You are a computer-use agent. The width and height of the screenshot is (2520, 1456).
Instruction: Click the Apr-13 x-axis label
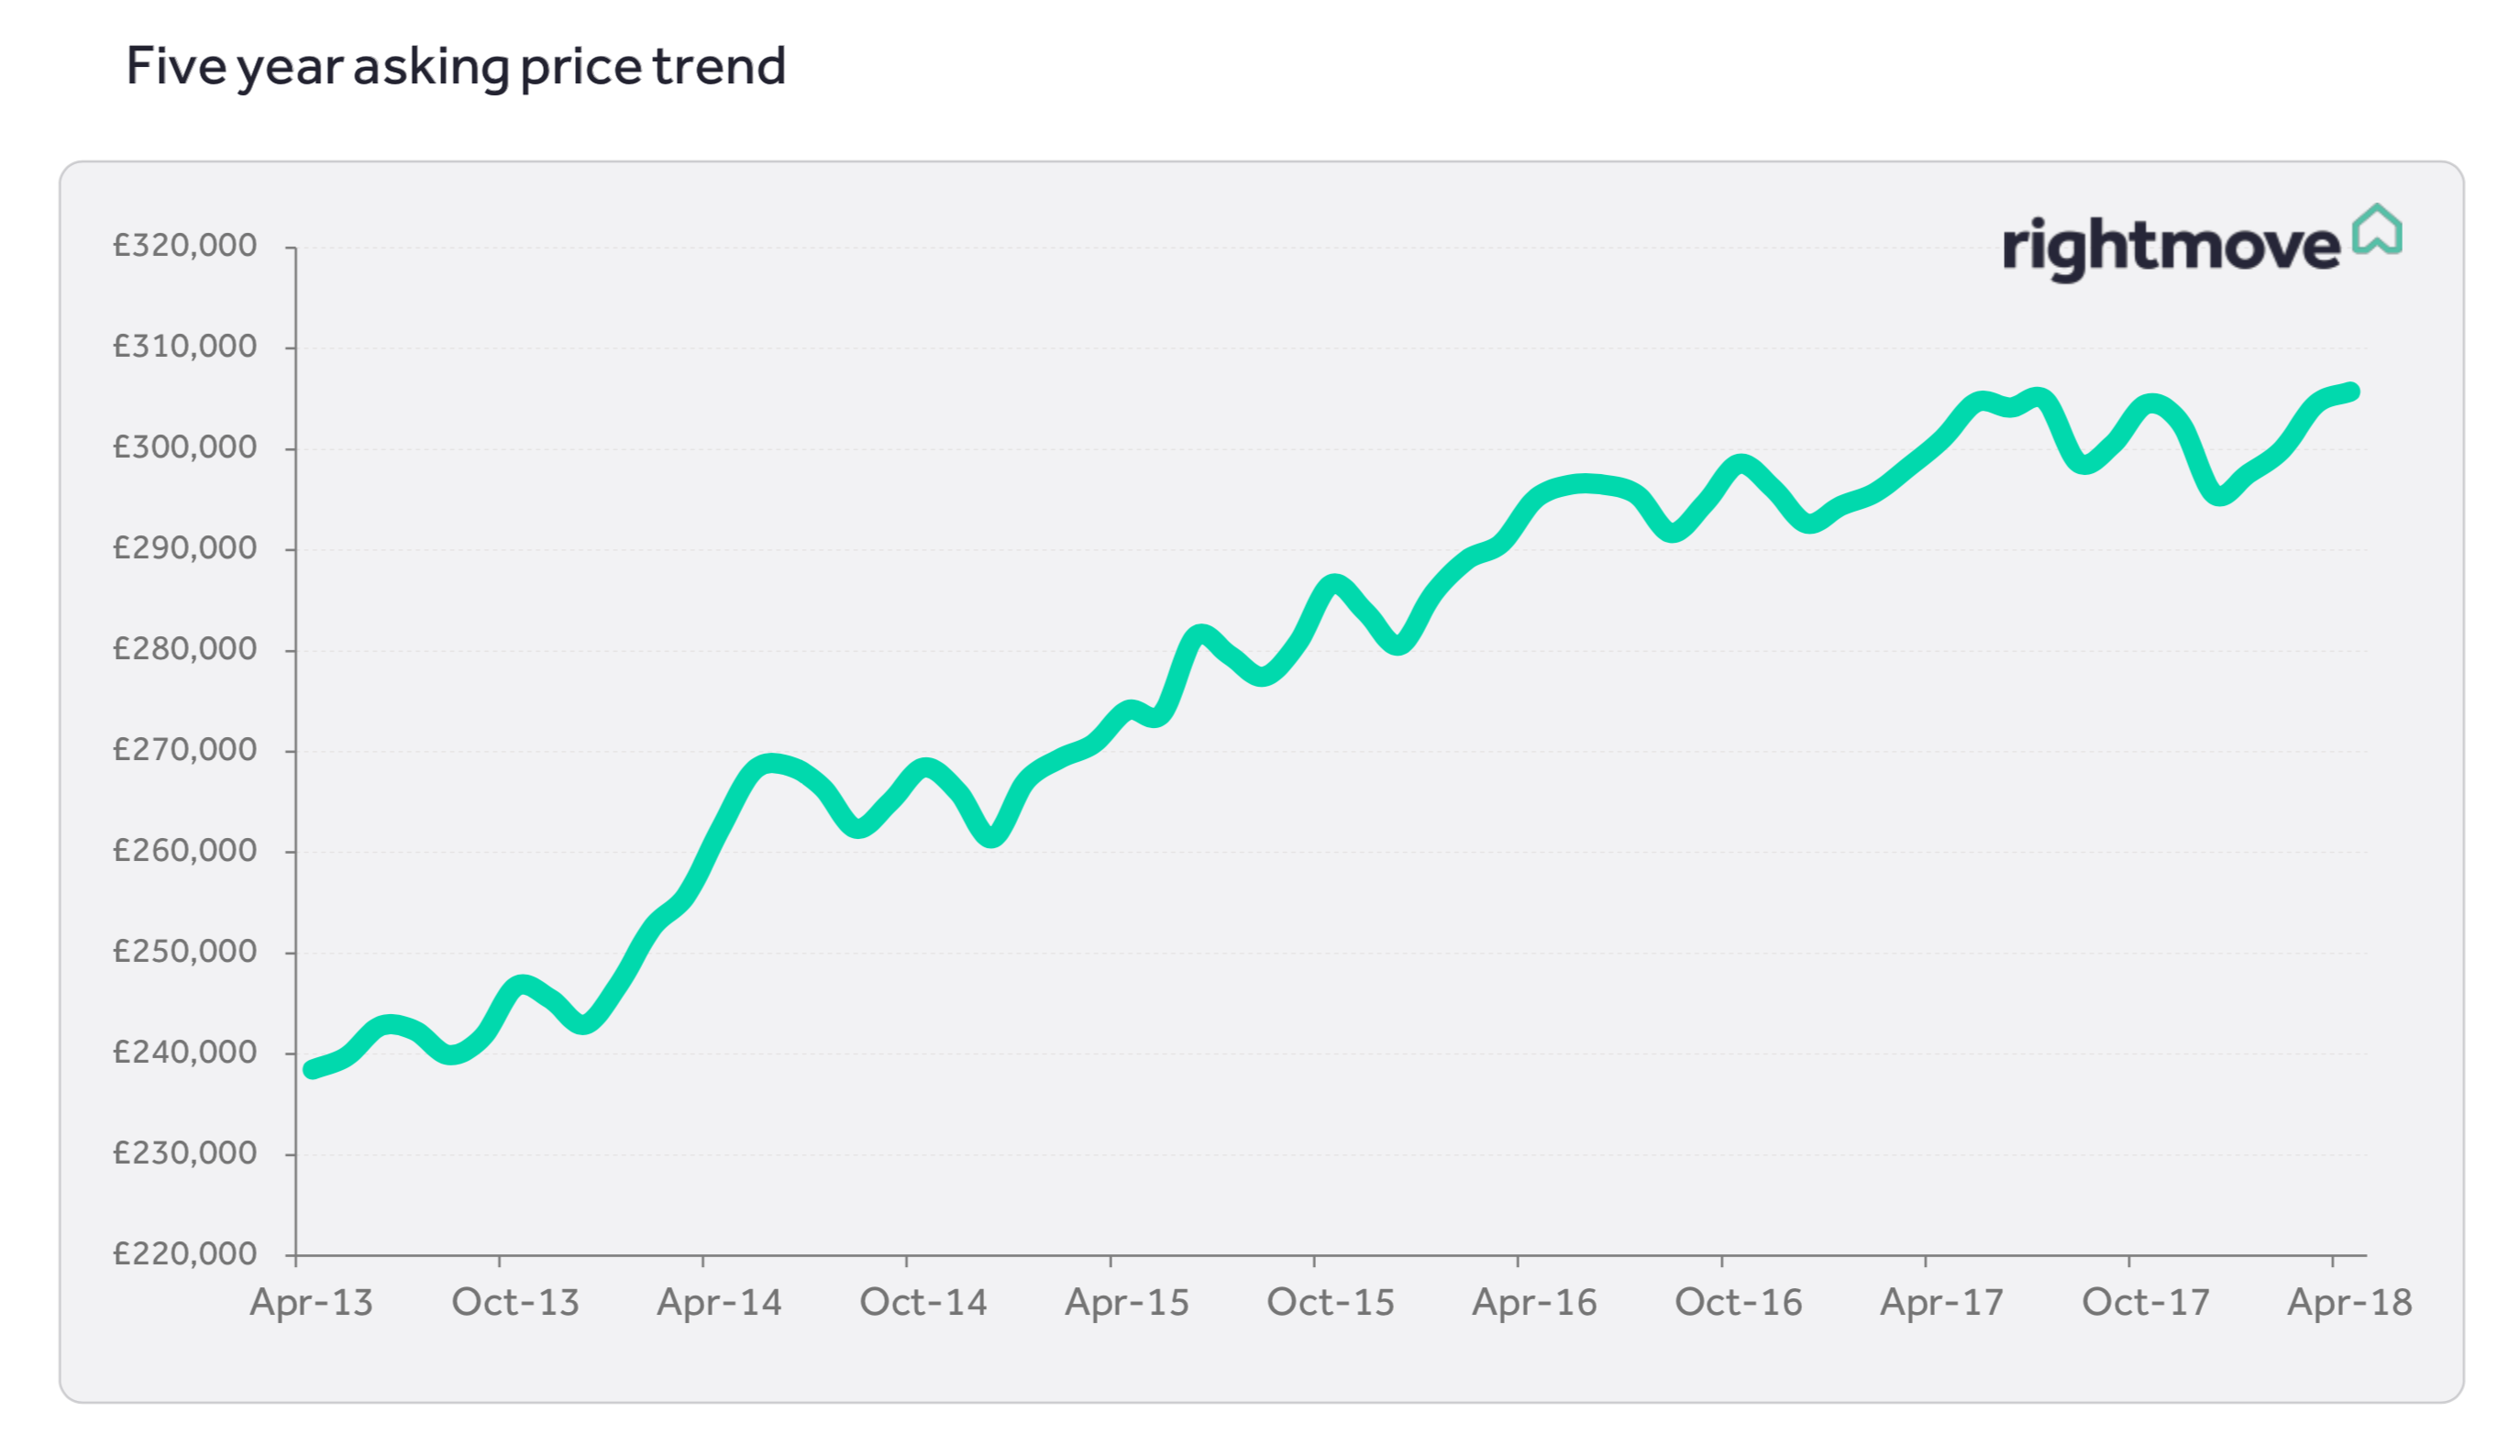coord(311,1303)
